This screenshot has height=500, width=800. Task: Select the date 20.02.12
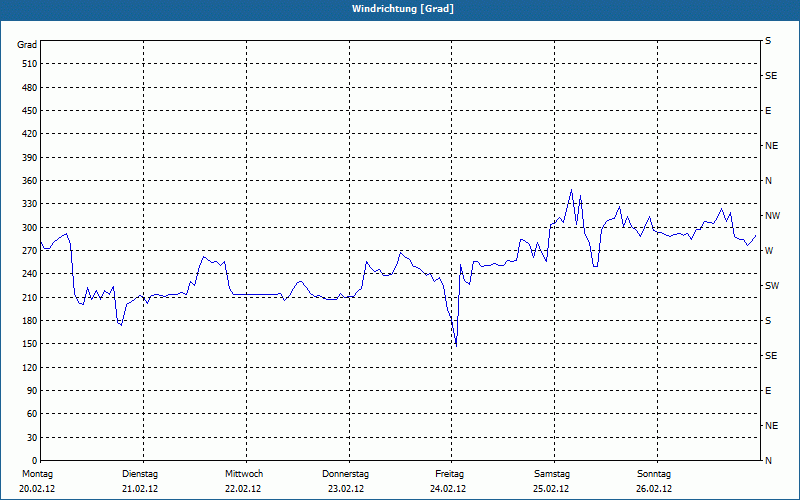click(37, 489)
